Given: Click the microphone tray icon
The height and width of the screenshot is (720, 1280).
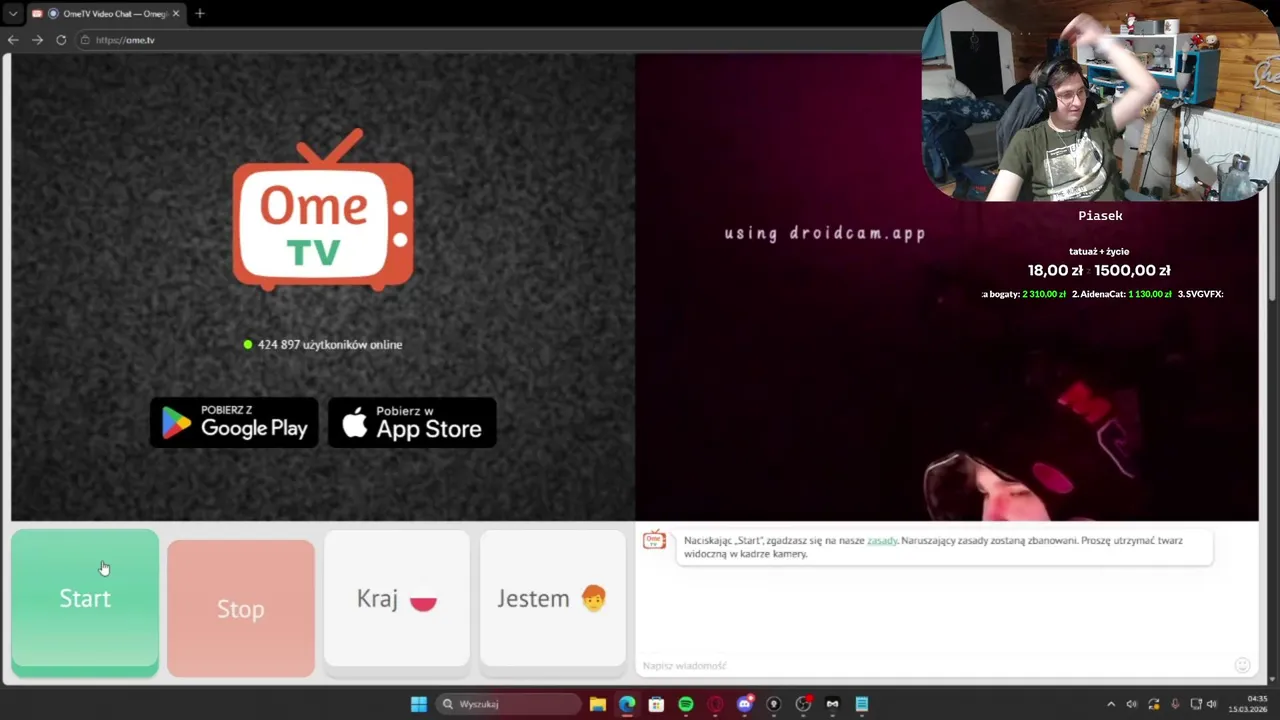Looking at the screenshot, I should (x=1175, y=704).
